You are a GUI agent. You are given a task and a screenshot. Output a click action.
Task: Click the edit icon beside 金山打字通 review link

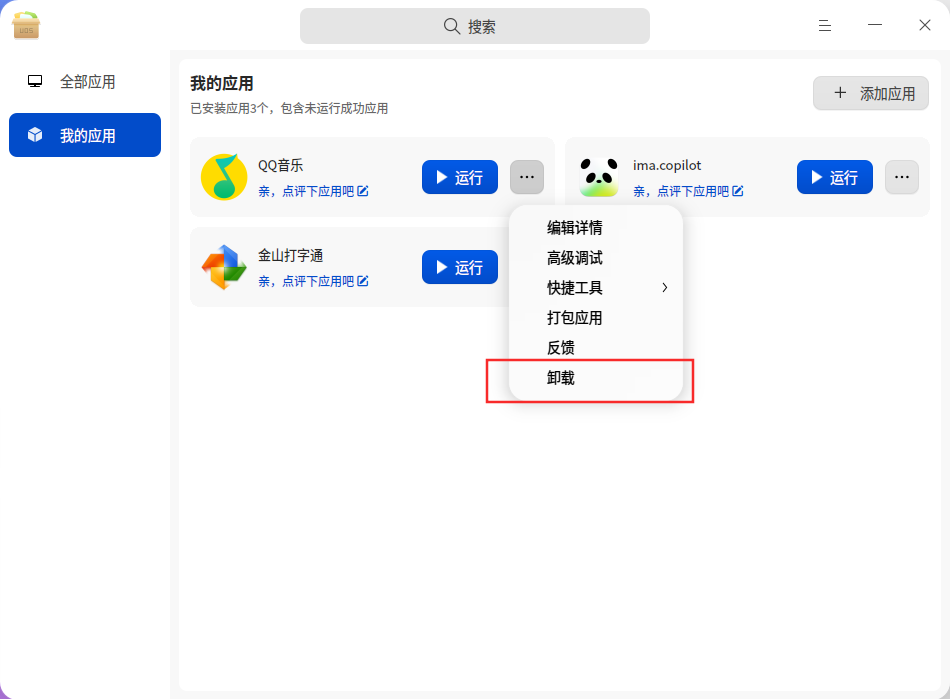point(363,281)
